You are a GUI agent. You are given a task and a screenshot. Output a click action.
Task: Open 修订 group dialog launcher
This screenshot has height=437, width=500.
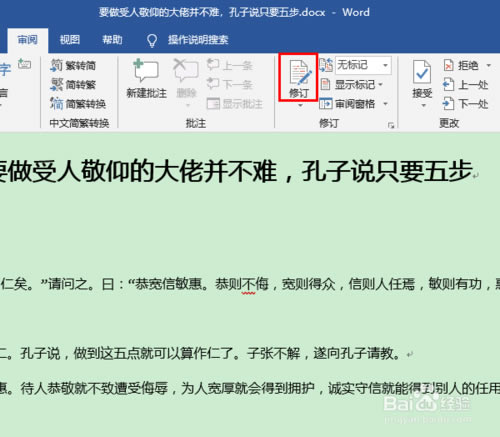pos(391,125)
